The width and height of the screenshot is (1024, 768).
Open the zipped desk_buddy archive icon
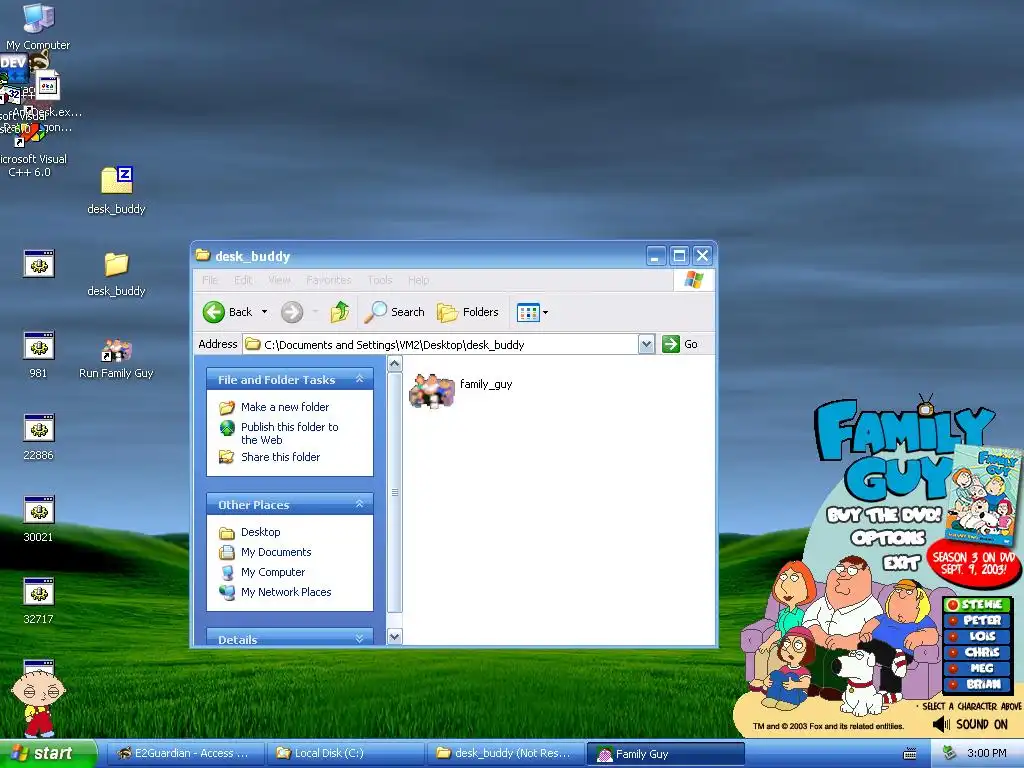[x=116, y=190]
